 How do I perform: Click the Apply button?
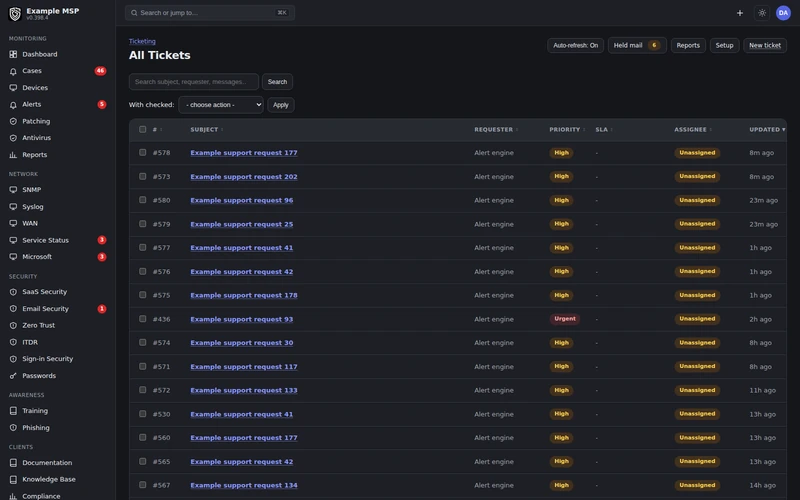point(281,105)
